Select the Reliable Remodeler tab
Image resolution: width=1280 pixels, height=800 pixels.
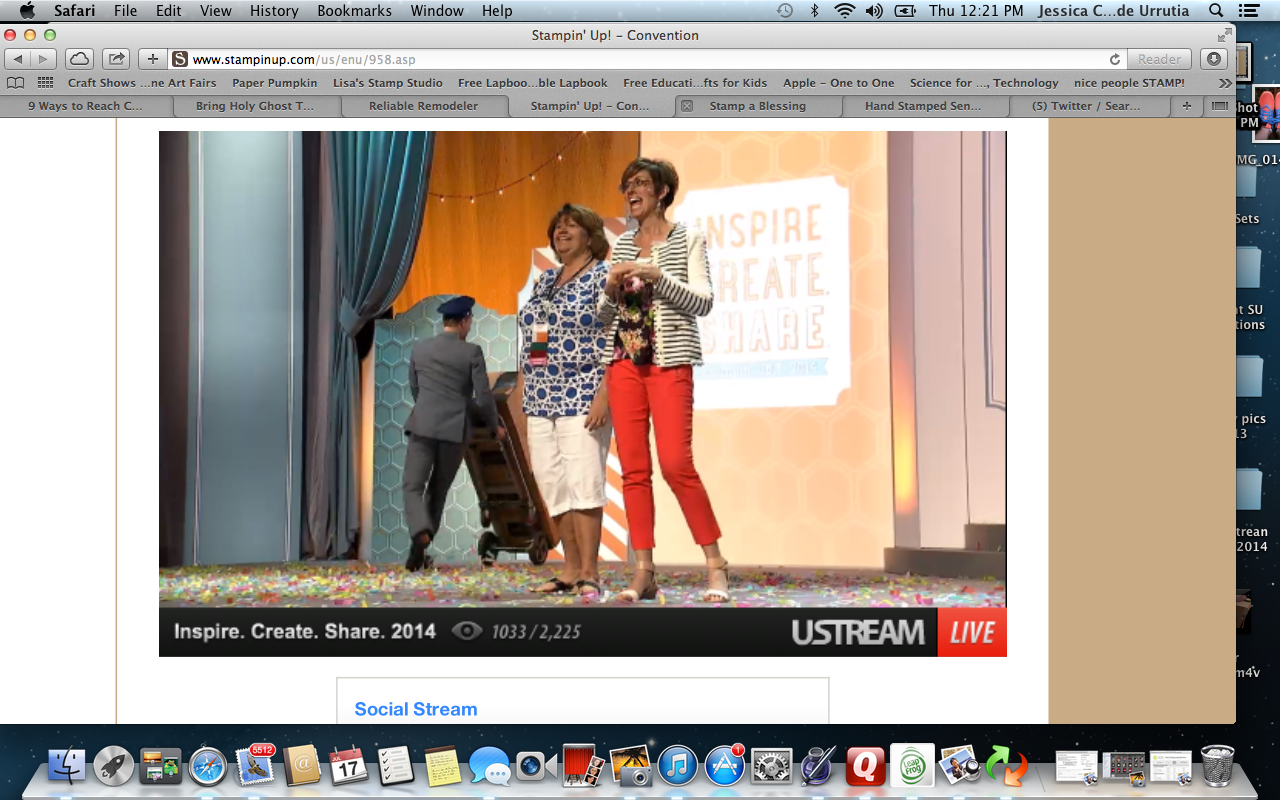(423, 106)
